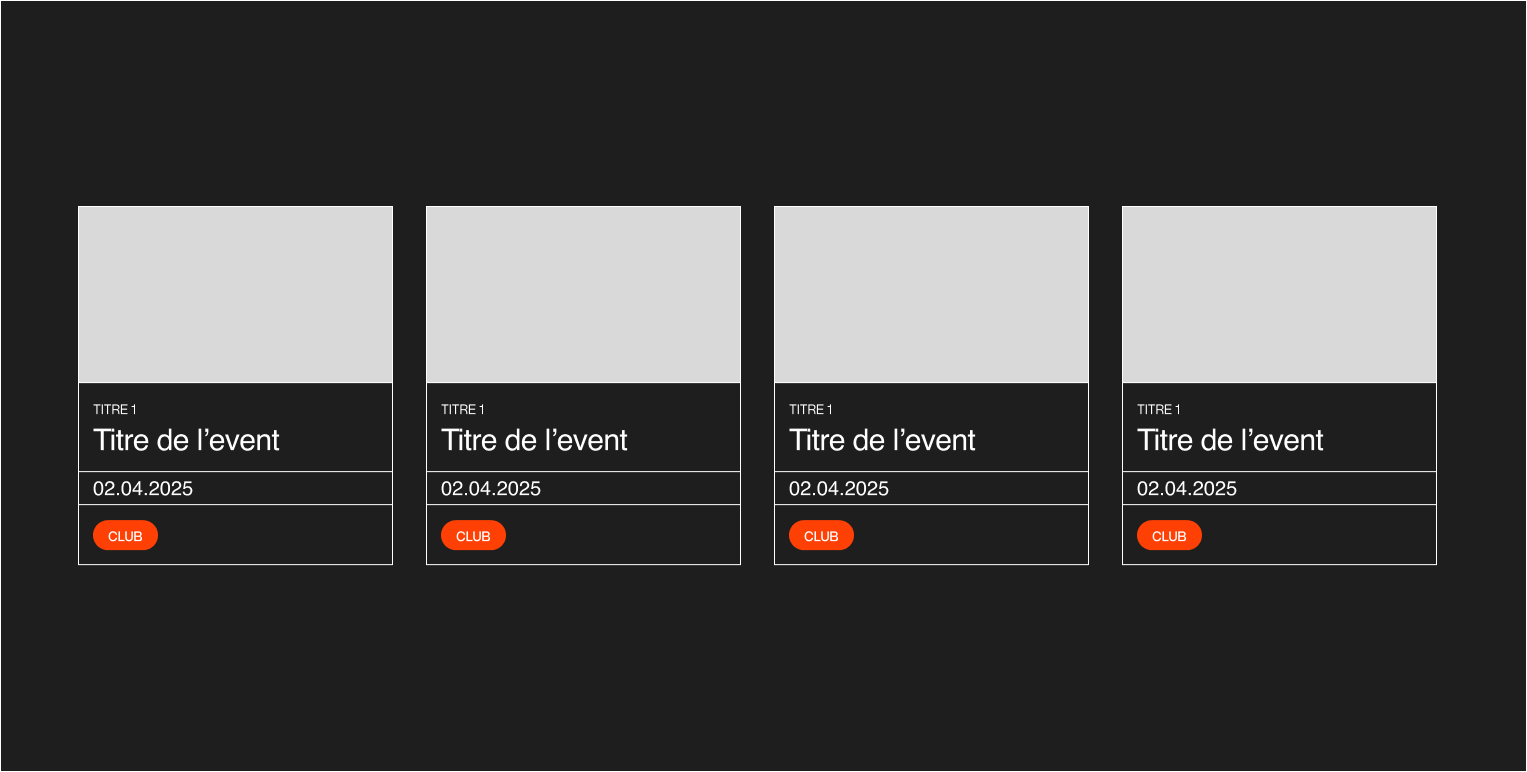
Task: Click the fourth card's gray image placeholder
Action: click(1279, 295)
